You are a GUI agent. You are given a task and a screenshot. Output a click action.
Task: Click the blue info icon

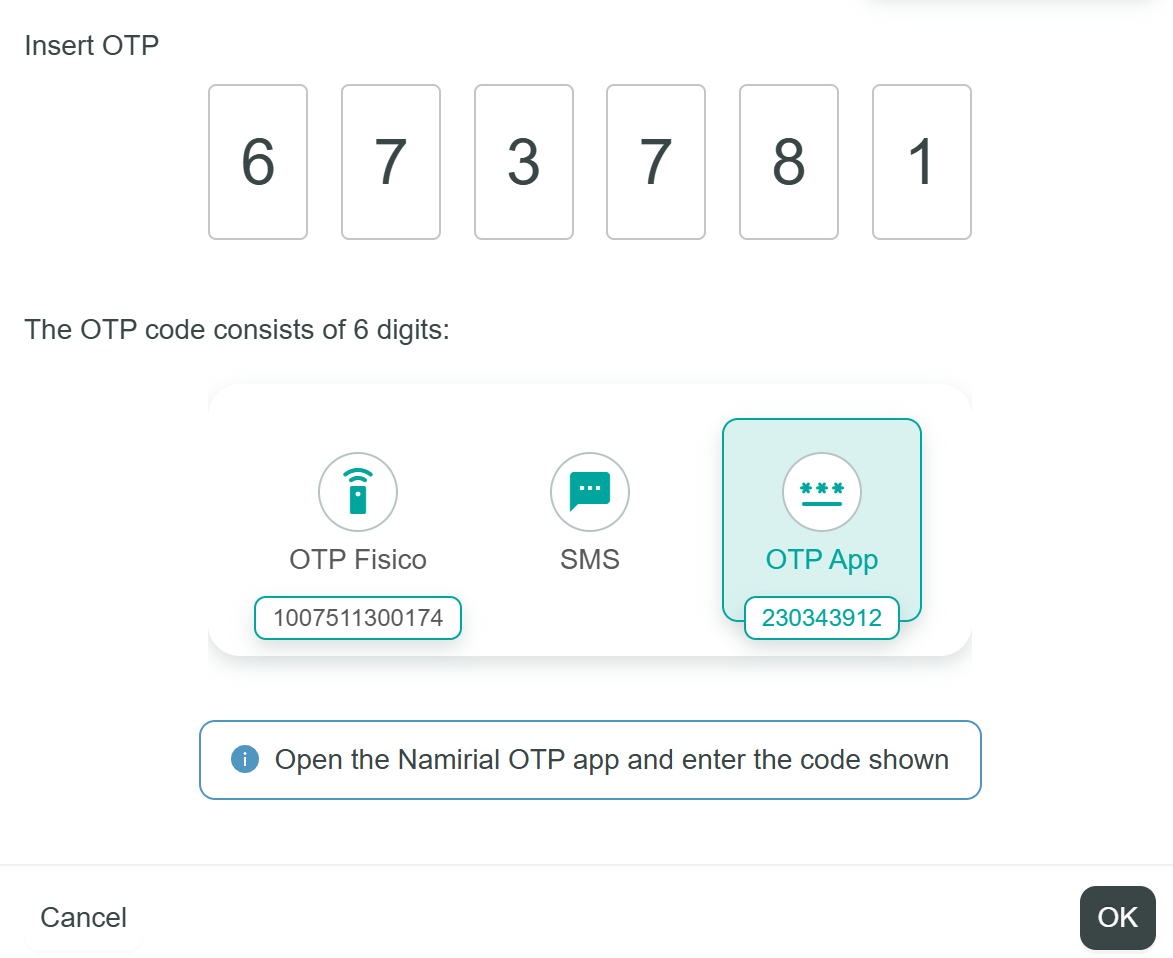click(245, 760)
